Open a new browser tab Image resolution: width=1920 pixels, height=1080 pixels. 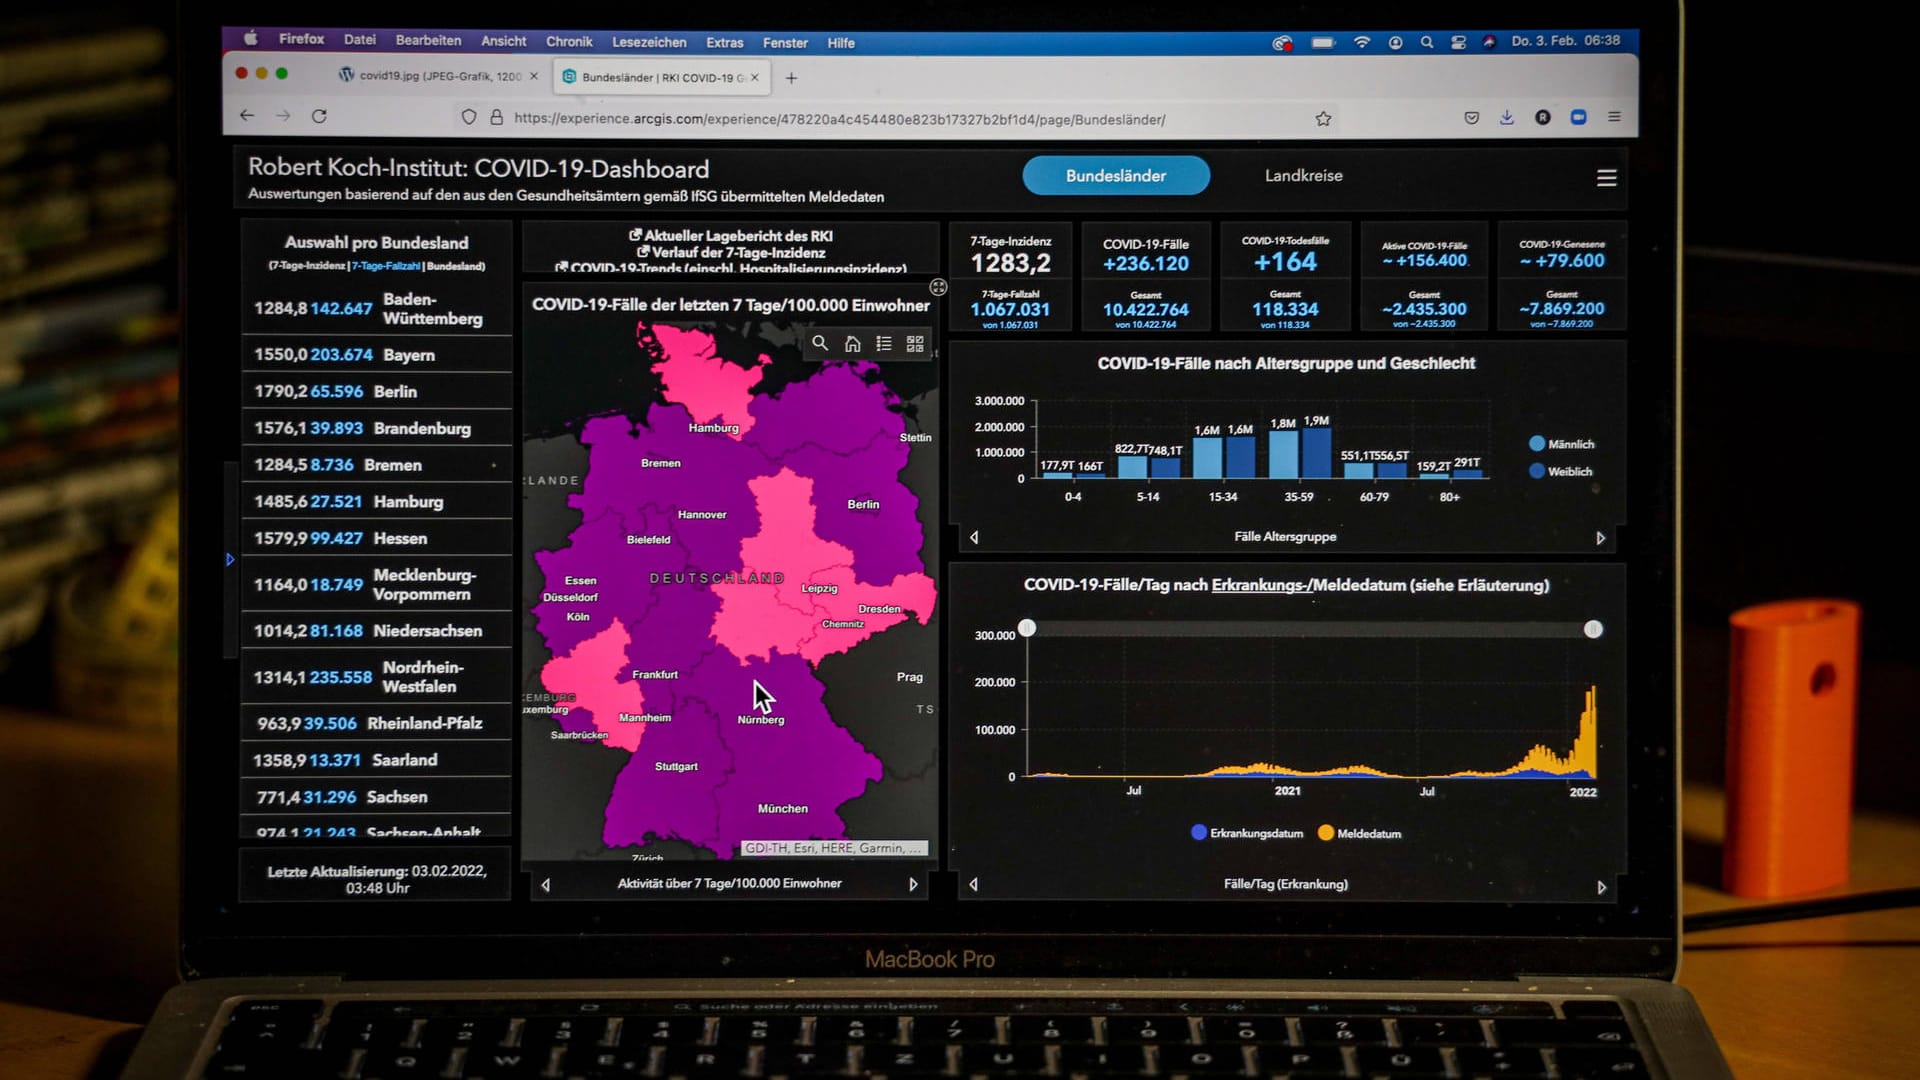click(x=791, y=78)
